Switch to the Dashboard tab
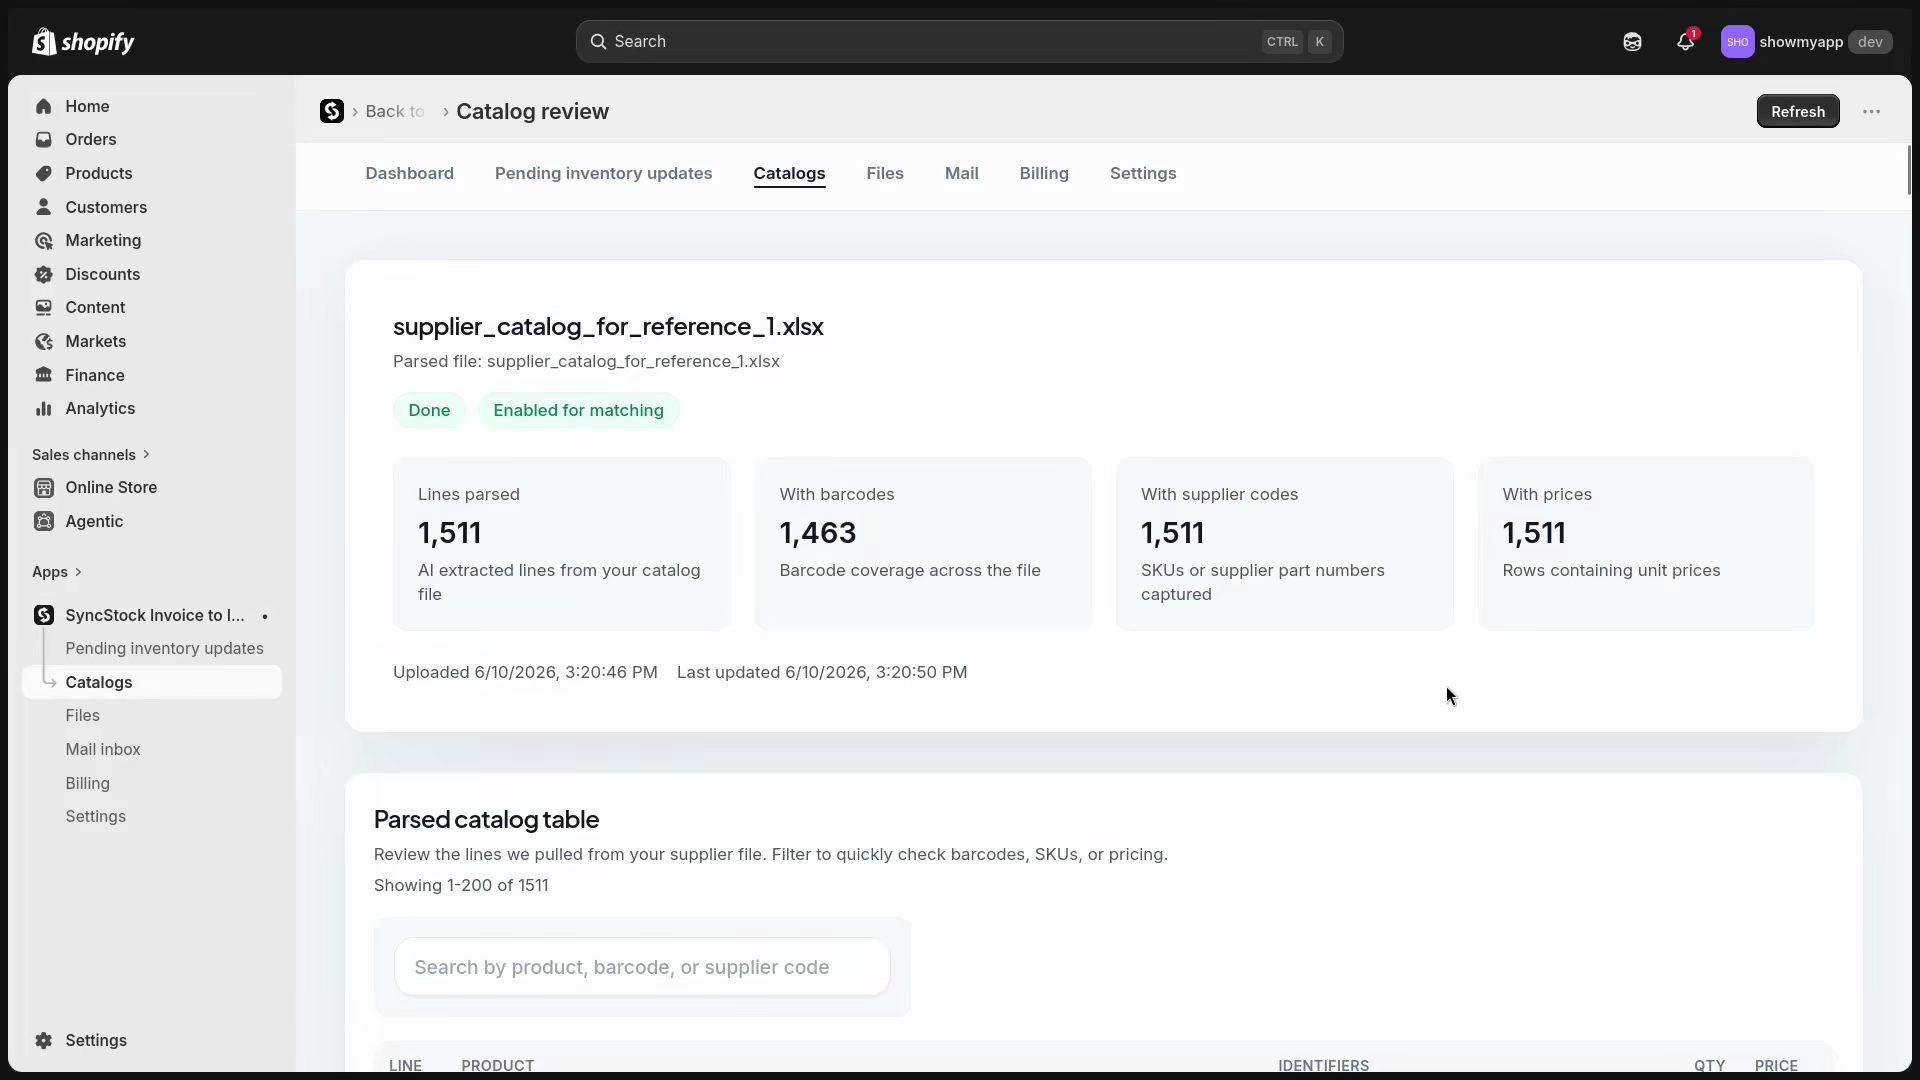Screen dimensions: 1920x1080 click(409, 173)
